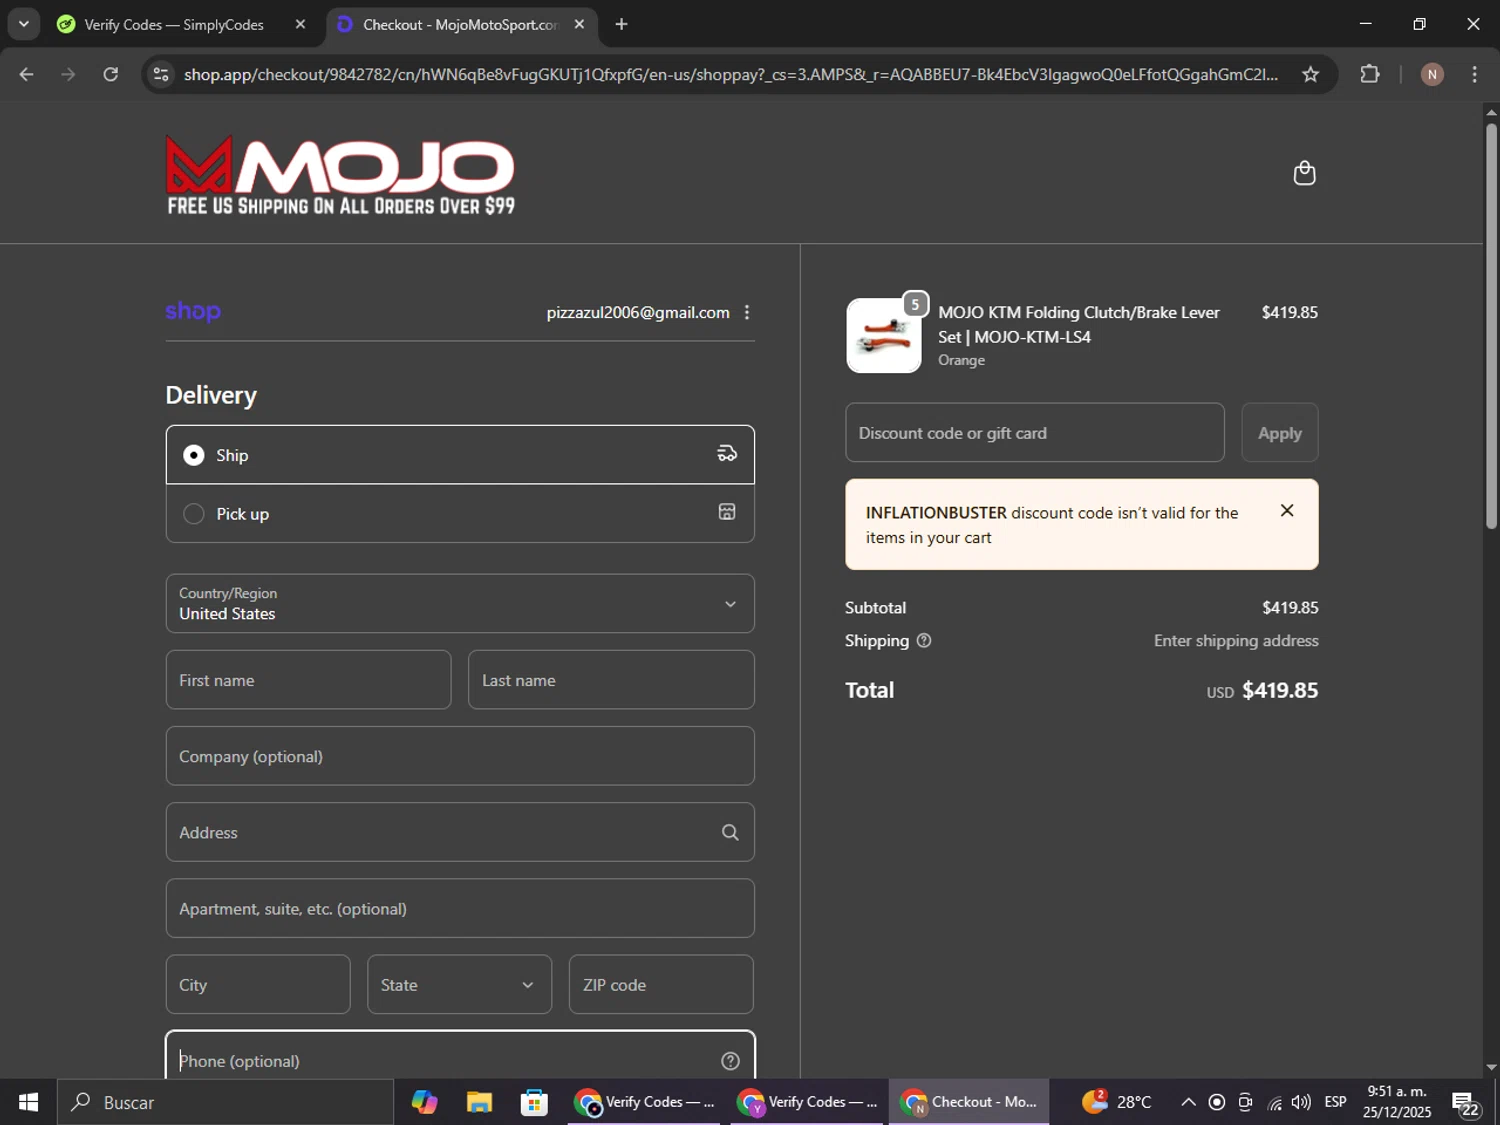Select the Checkout - MojoMotoSport tab

click(461, 24)
